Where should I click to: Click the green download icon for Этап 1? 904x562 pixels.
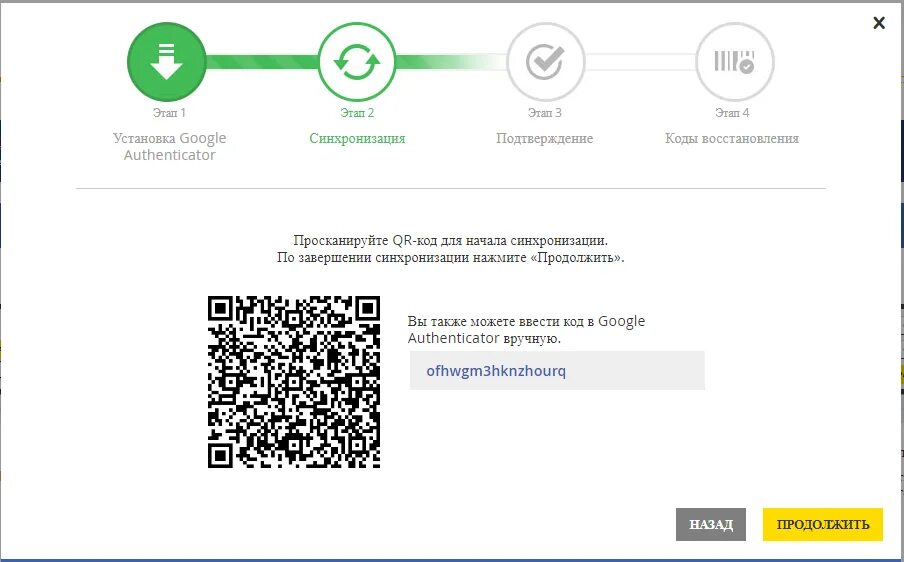[167, 62]
